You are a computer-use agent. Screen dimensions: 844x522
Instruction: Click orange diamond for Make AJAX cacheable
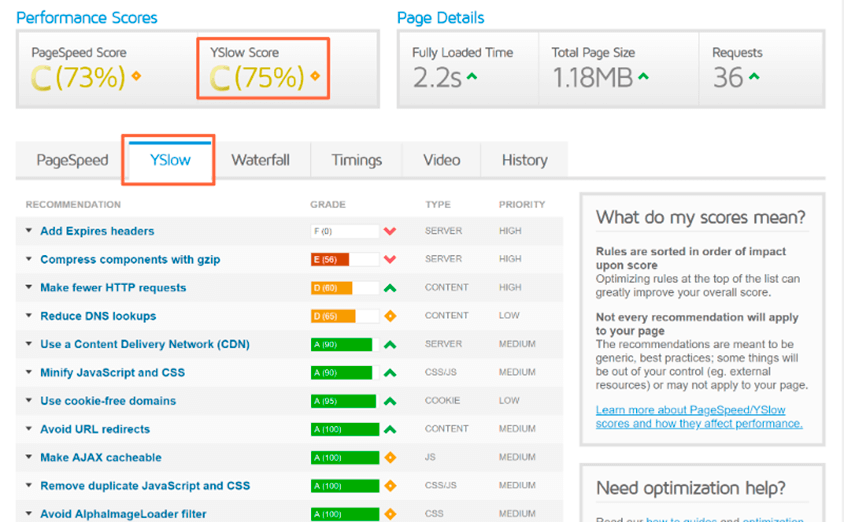point(390,457)
